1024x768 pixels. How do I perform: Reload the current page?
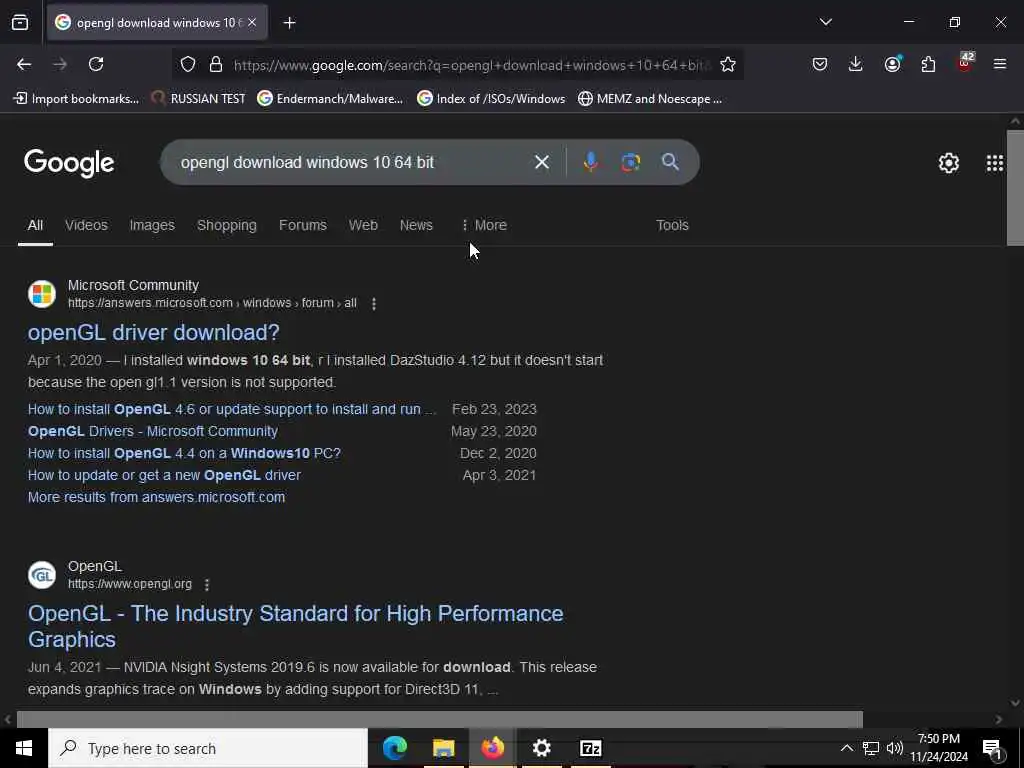pos(96,64)
